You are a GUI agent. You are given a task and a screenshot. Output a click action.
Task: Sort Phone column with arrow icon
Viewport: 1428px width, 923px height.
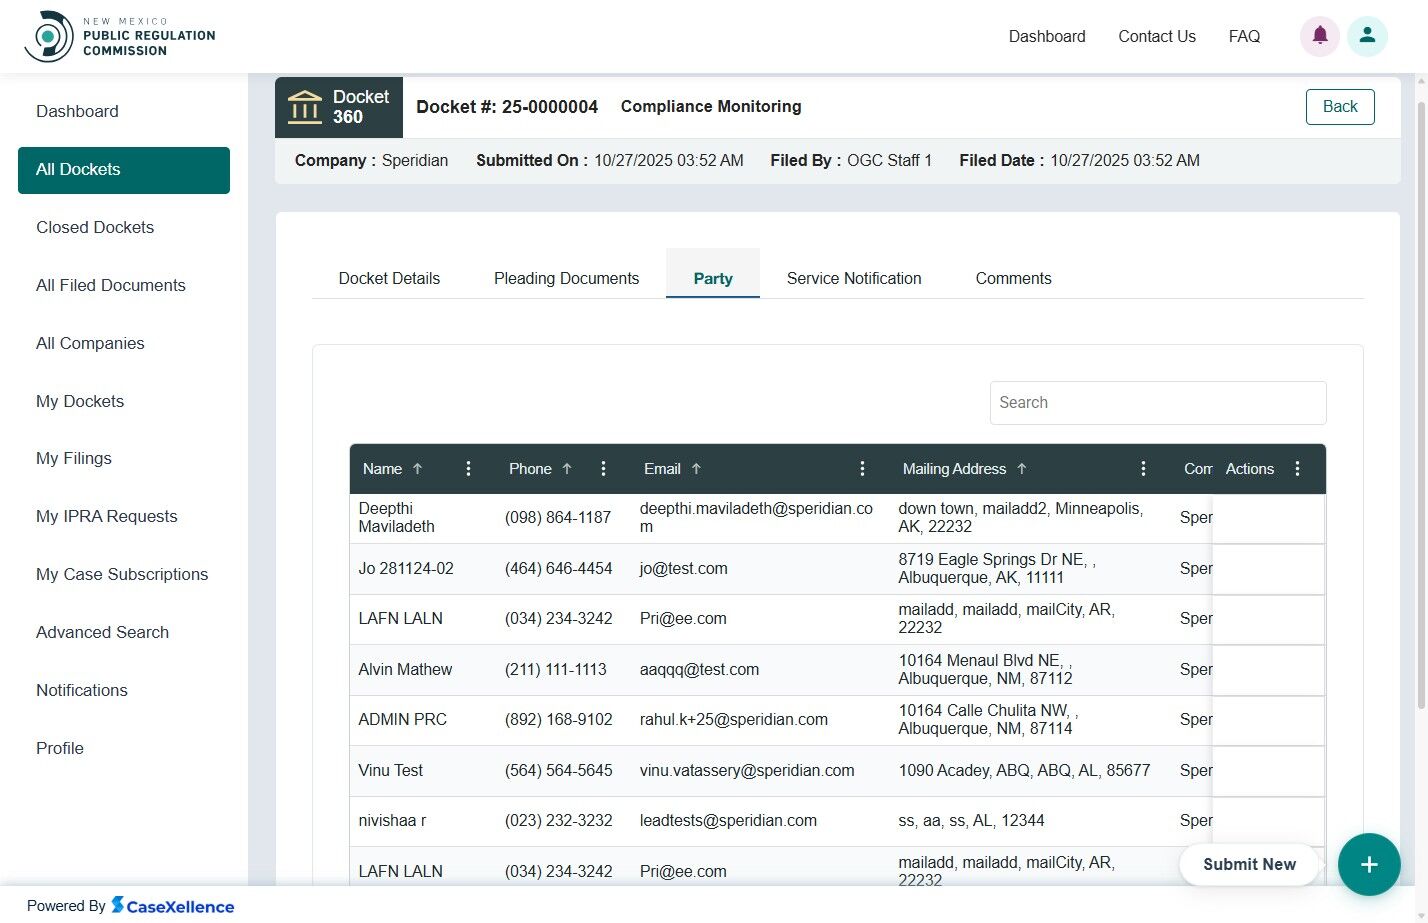click(x=567, y=469)
